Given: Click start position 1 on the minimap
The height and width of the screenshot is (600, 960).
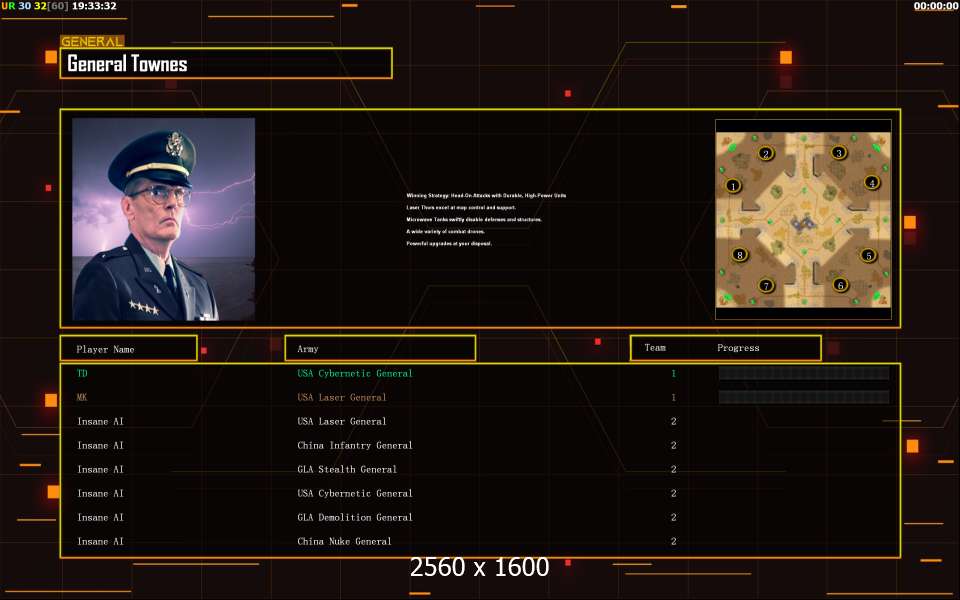Looking at the screenshot, I should tap(733, 186).
